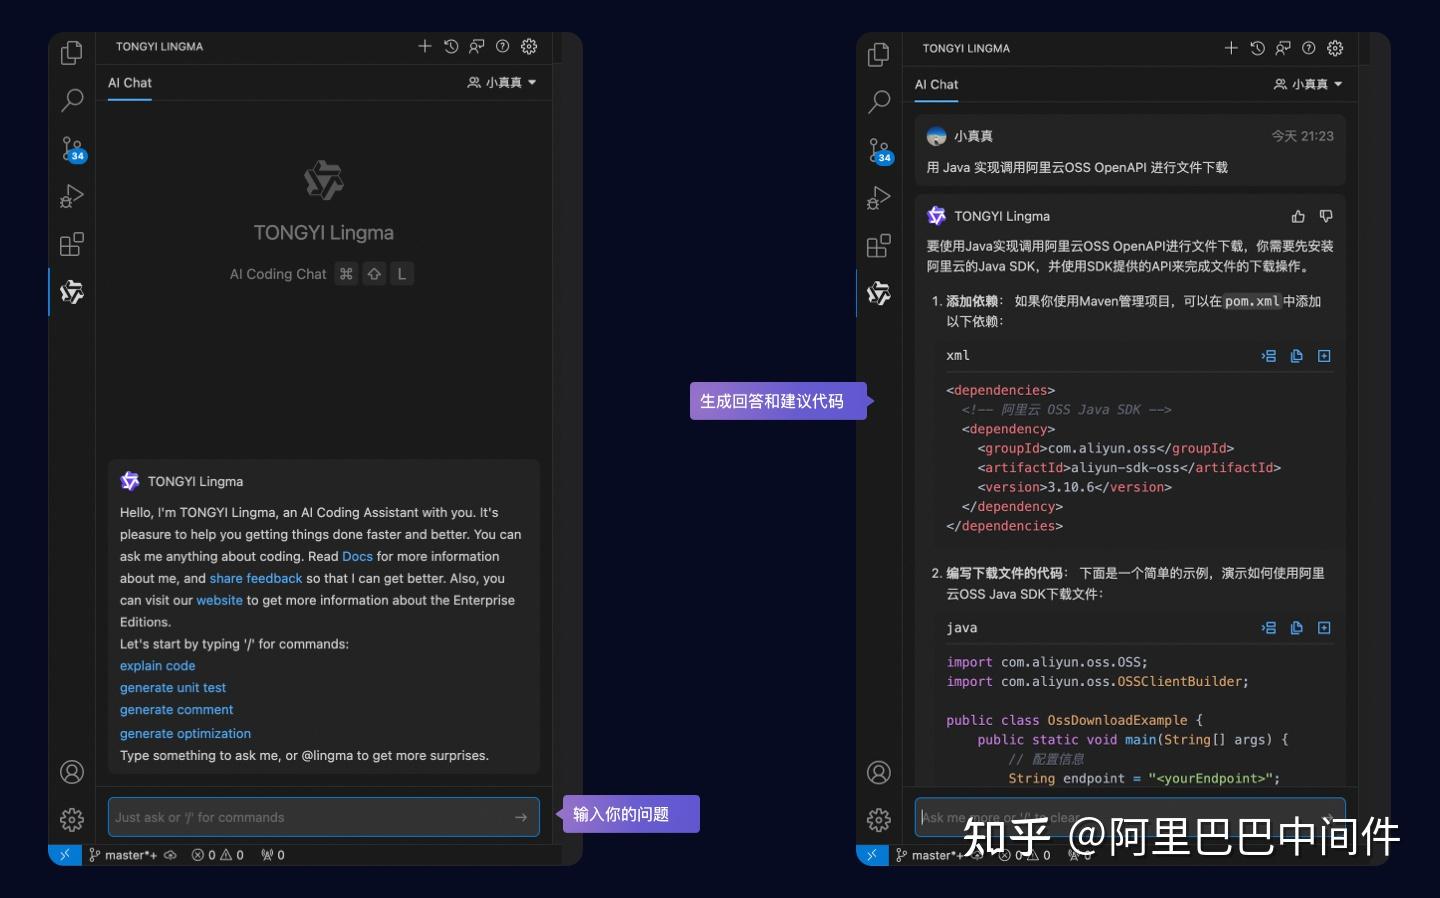1440x898 pixels.
Task: Click the 小真真 avatar in the question message
Action: (937, 136)
